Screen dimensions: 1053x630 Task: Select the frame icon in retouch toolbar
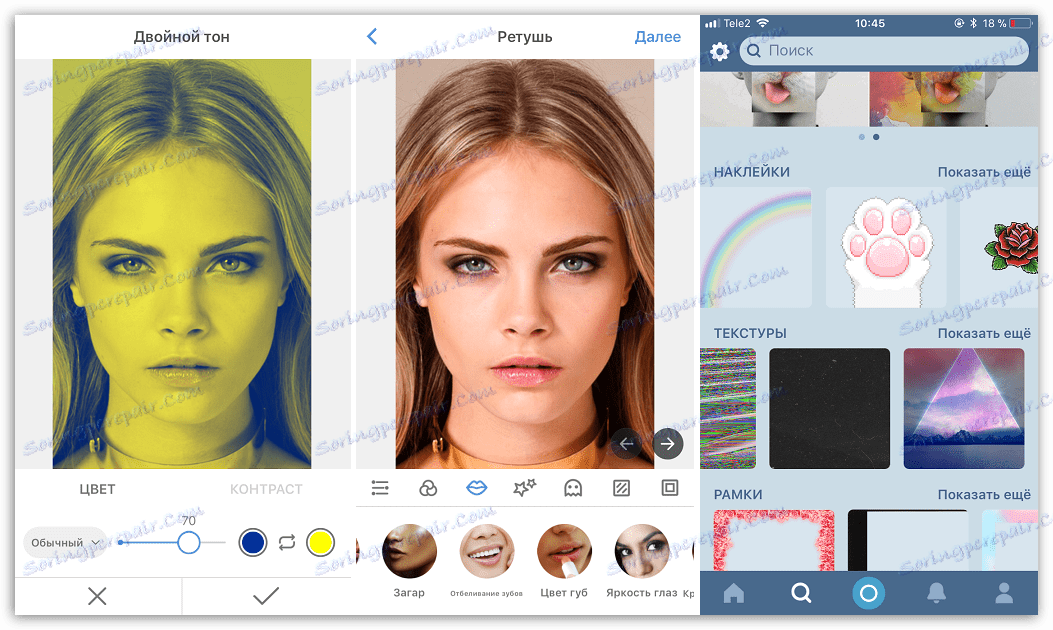[x=670, y=488]
